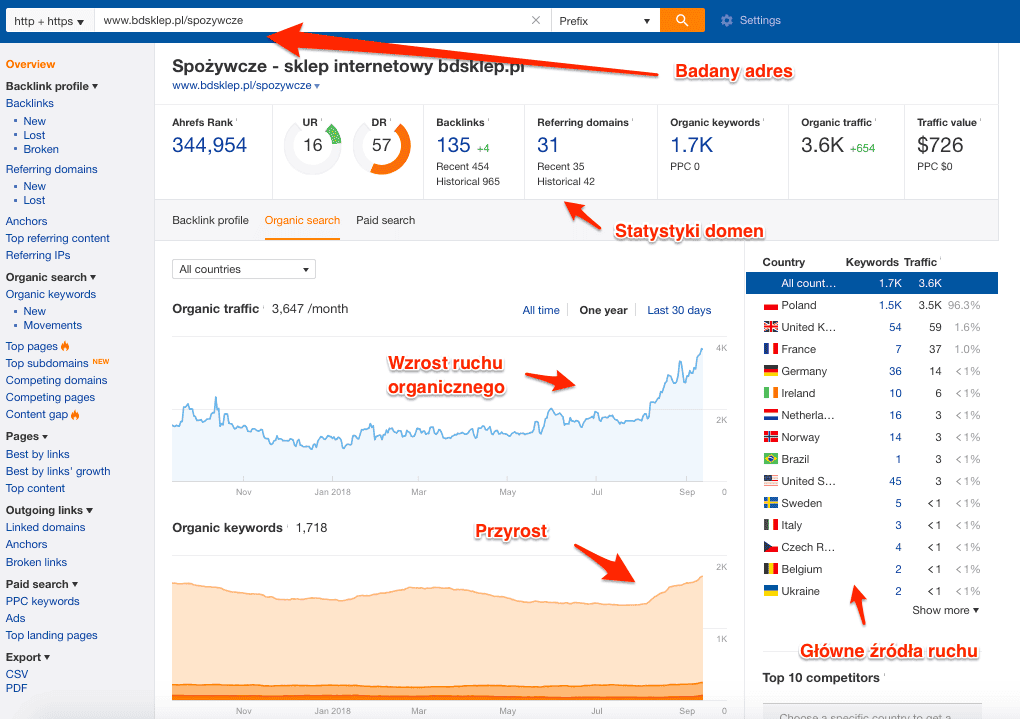Open the Broken backlinks report
This screenshot has width=1020, height=719.
click(x=41, y=149)
